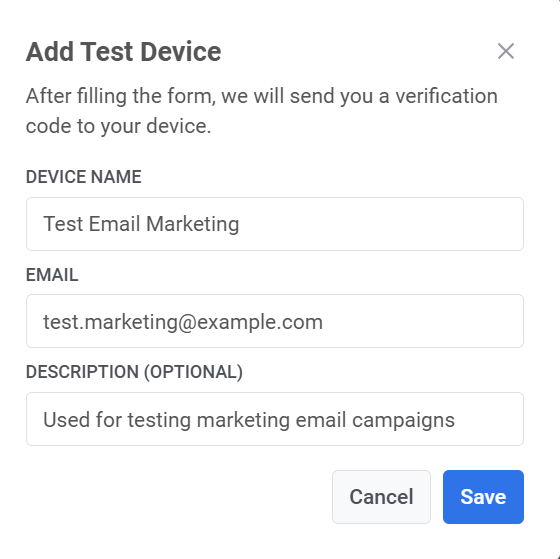This screenshot has width=560, height=559.
Task: Click 'code to your device' text line
Action: click(119, 126)
